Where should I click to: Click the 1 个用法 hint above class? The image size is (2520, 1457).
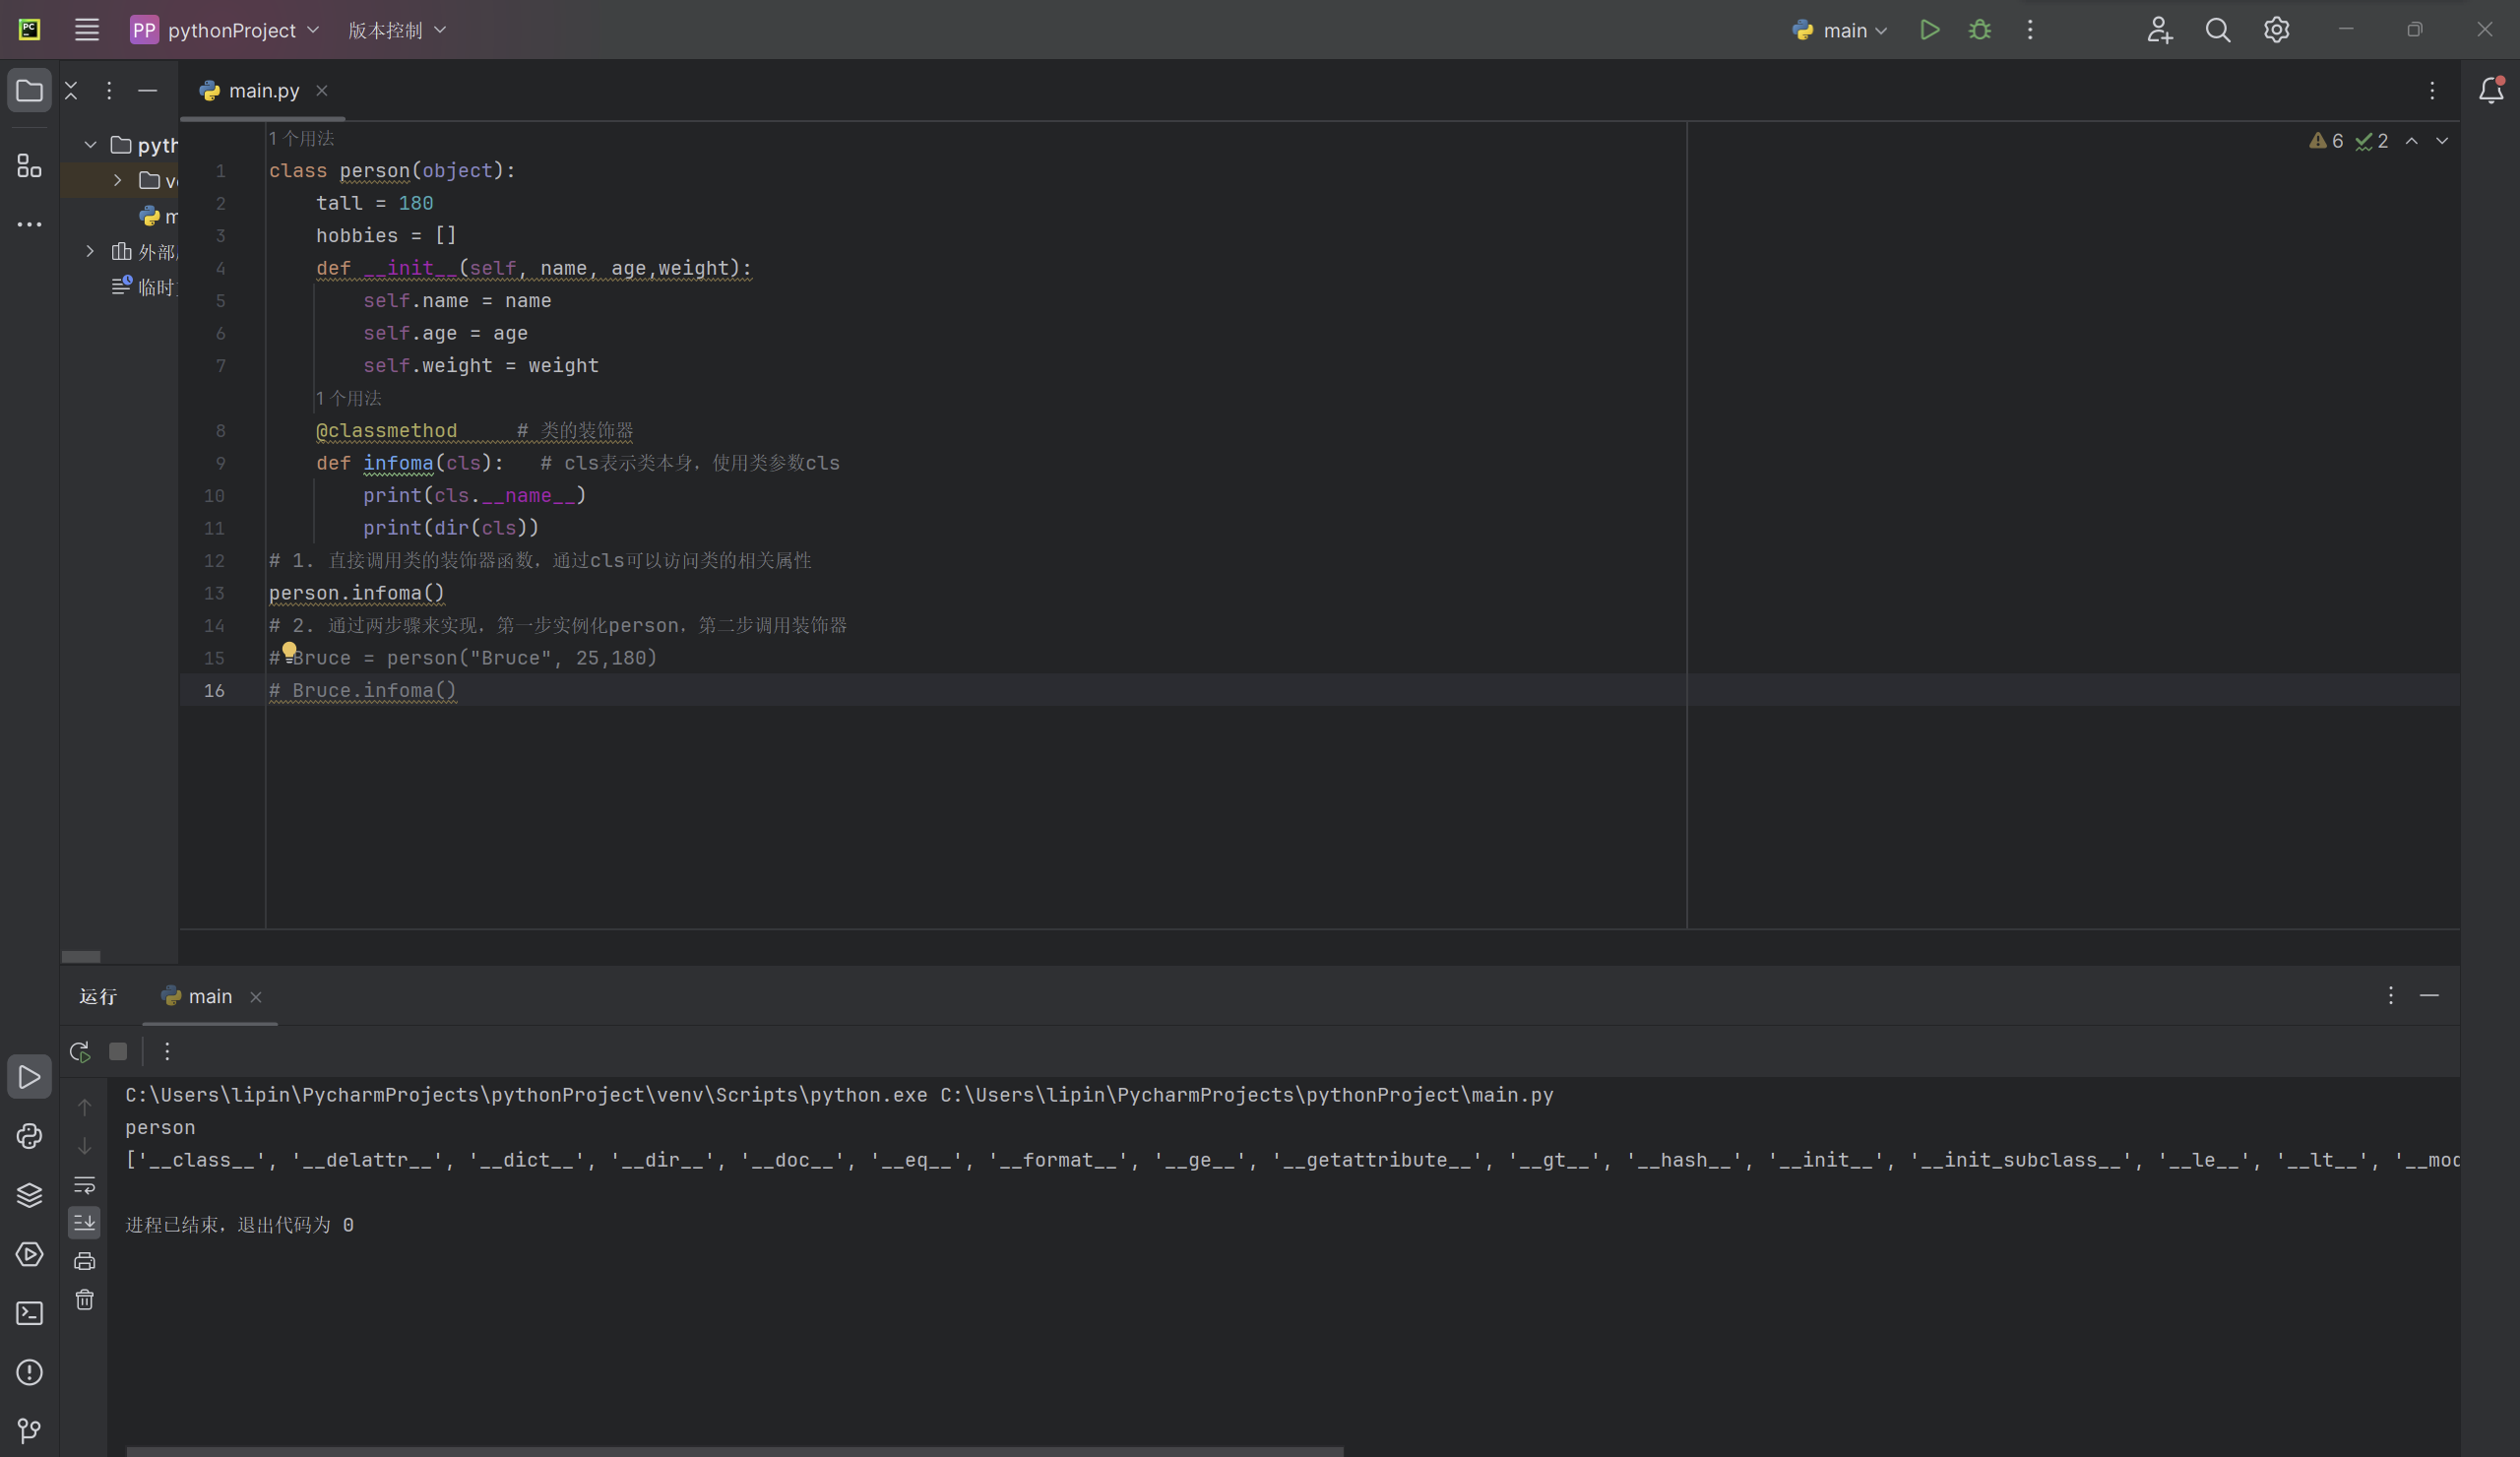coord(301,139)
